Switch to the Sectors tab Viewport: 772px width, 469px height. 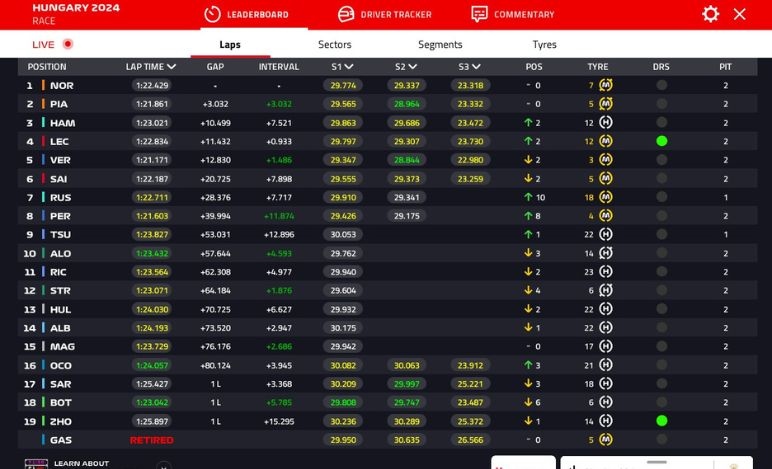click(x=335, y=44)
